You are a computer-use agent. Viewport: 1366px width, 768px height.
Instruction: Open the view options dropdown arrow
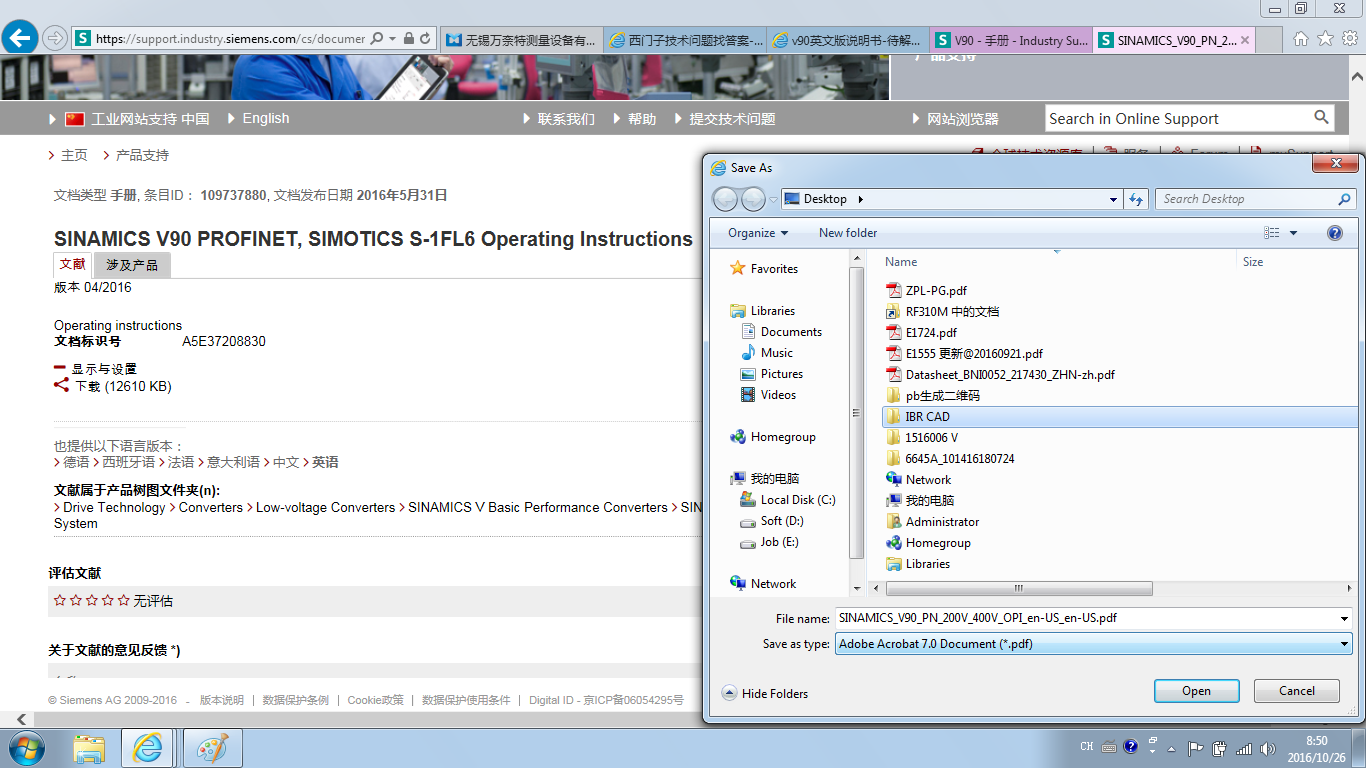1293,233
